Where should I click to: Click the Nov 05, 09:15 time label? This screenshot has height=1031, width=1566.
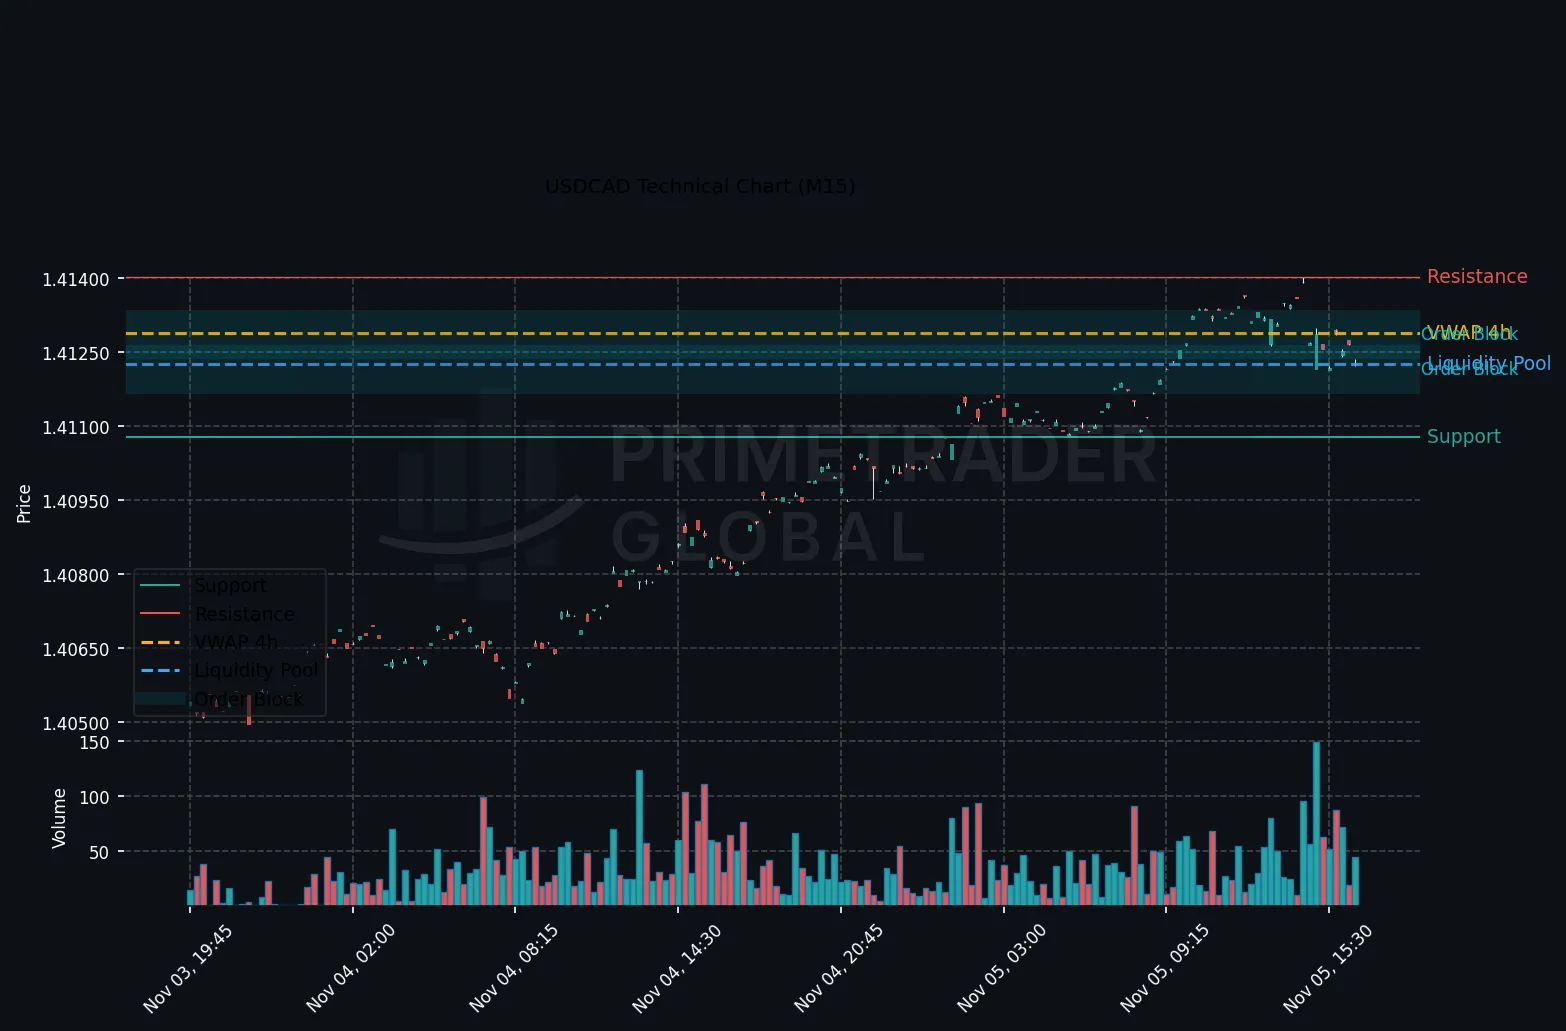[x=1165, y=969]
